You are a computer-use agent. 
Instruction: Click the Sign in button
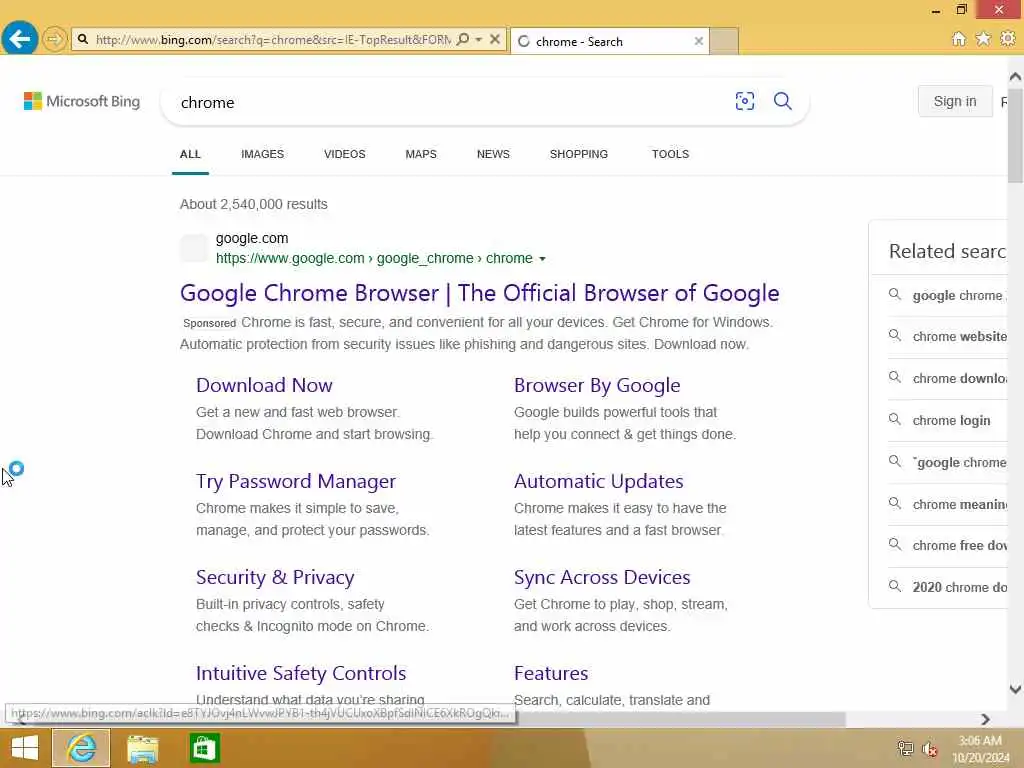click(955, 101)
